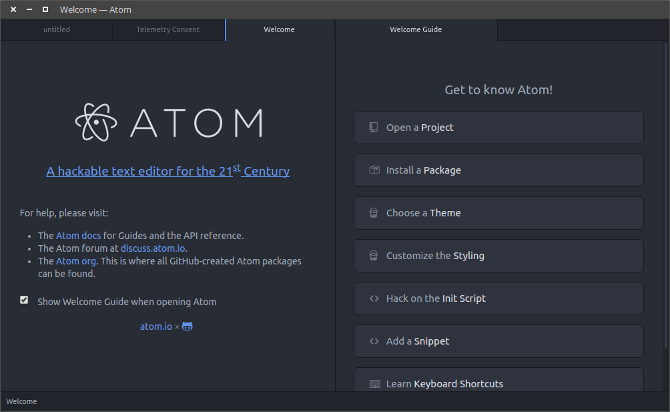670x412 pixels.
Task: Expand the Install a Package card
Action: coord(499,170)
